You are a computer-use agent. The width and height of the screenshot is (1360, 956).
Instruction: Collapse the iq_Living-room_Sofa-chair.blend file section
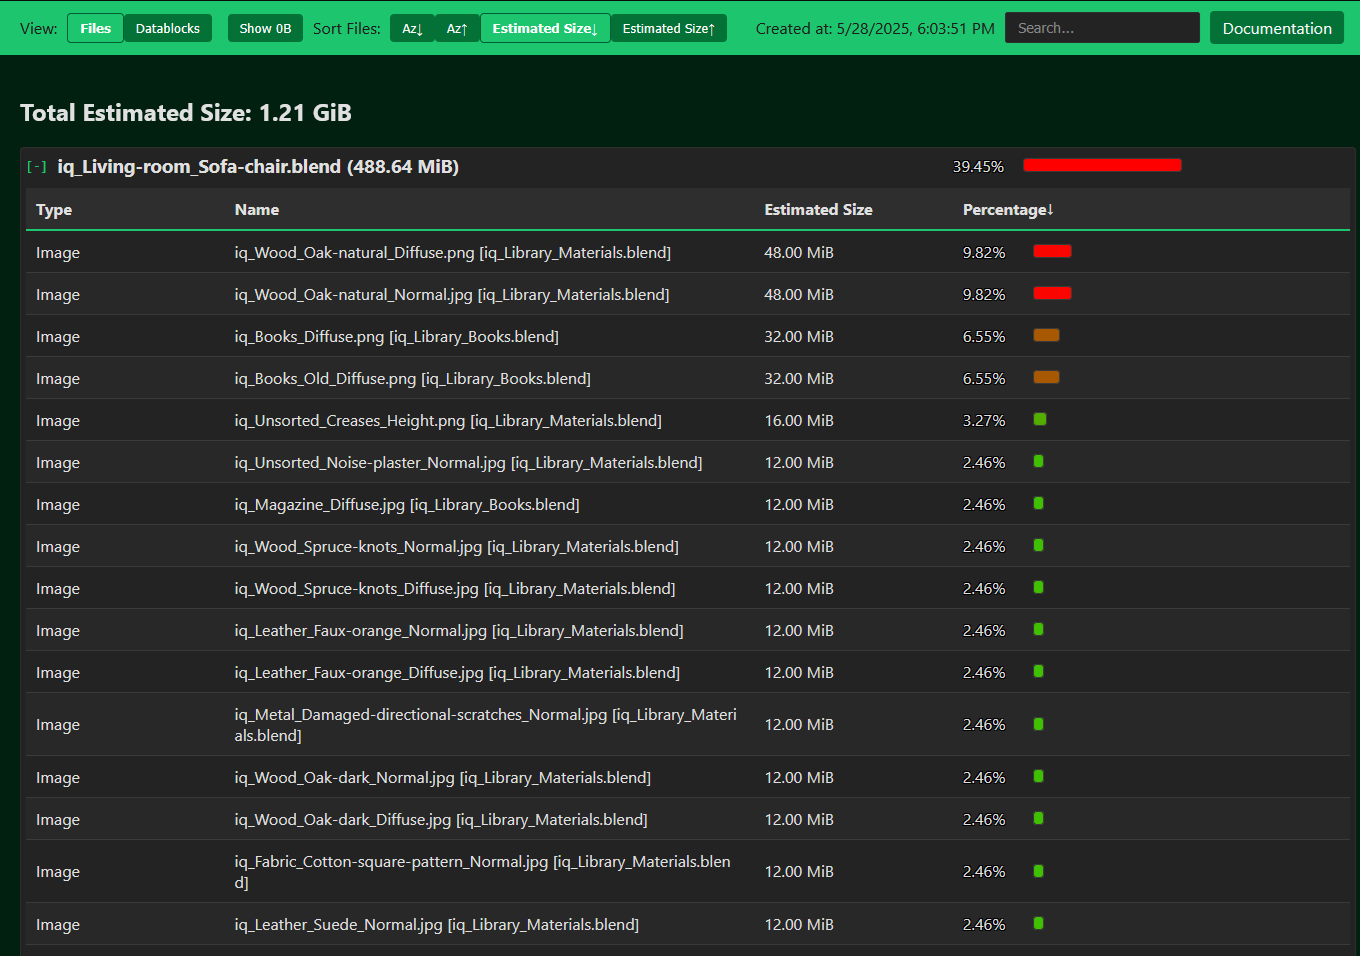[x=37, y=167]
